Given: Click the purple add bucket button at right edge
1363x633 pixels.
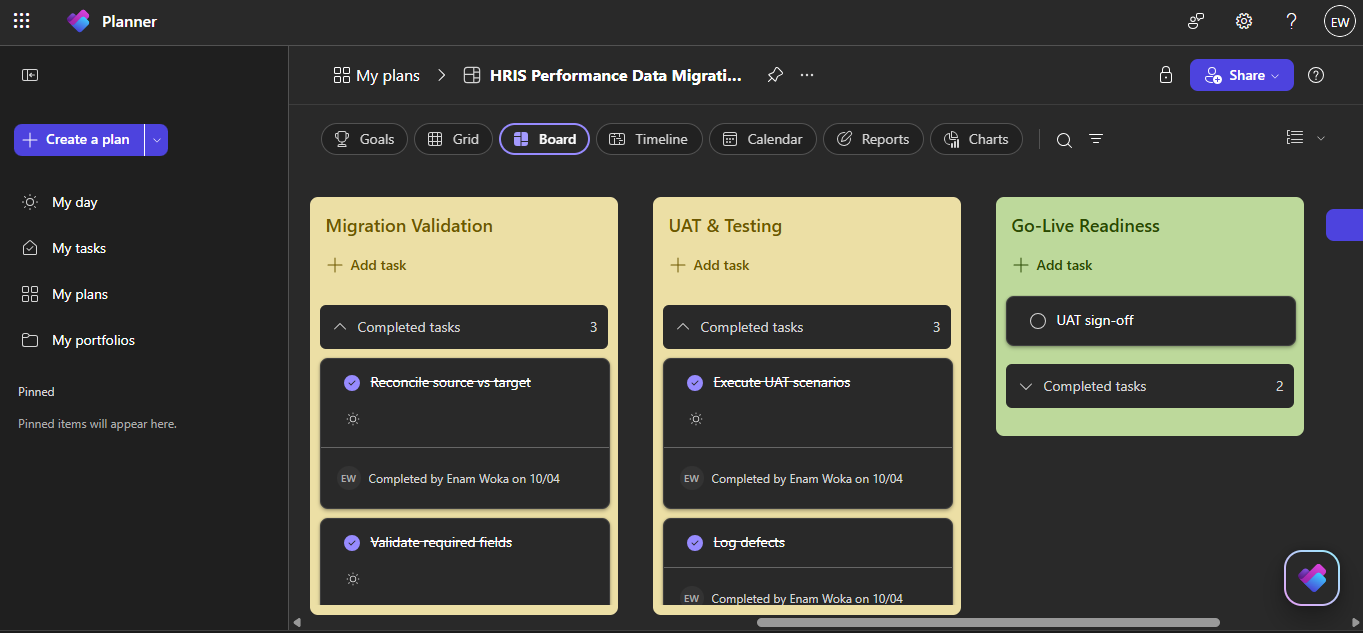Looking at the screenshot, I should click(1344, 225).
